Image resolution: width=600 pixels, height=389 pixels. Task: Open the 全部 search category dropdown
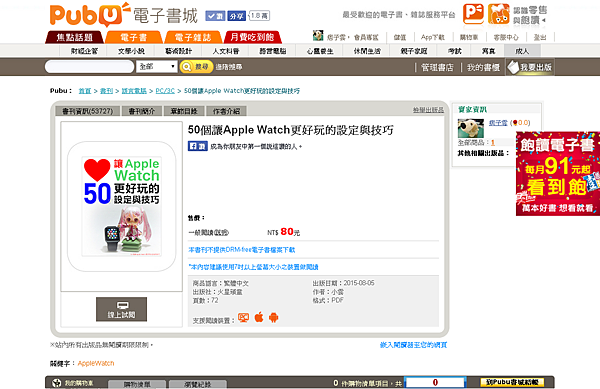pos(157,67)
